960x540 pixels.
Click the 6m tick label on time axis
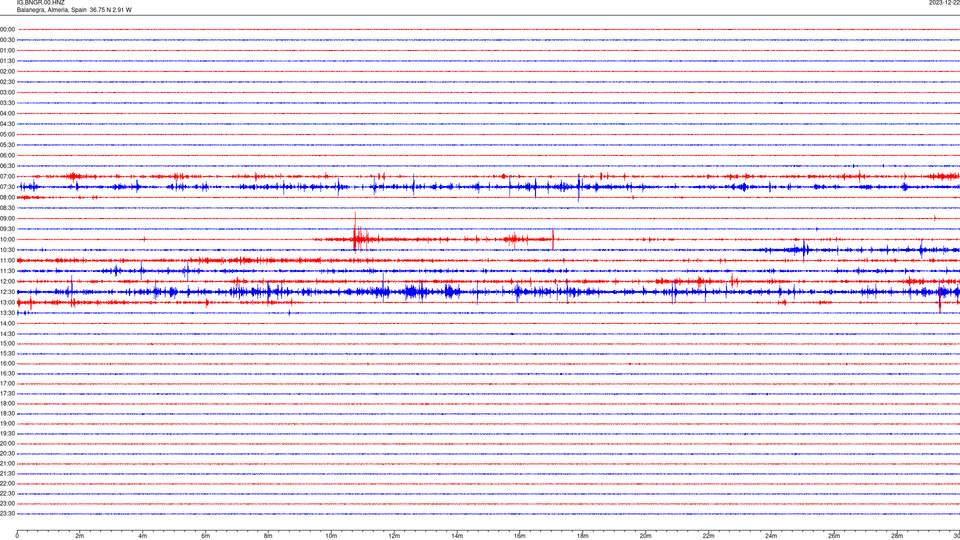click(206, 536)
